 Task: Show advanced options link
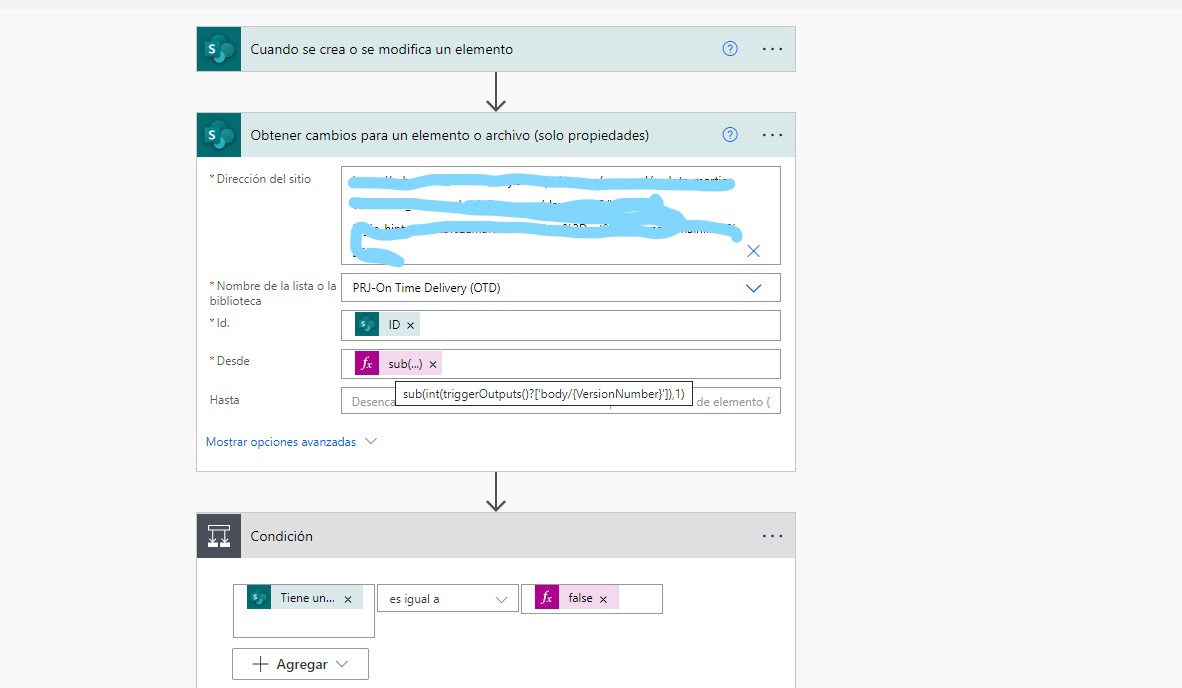[280, 442]
